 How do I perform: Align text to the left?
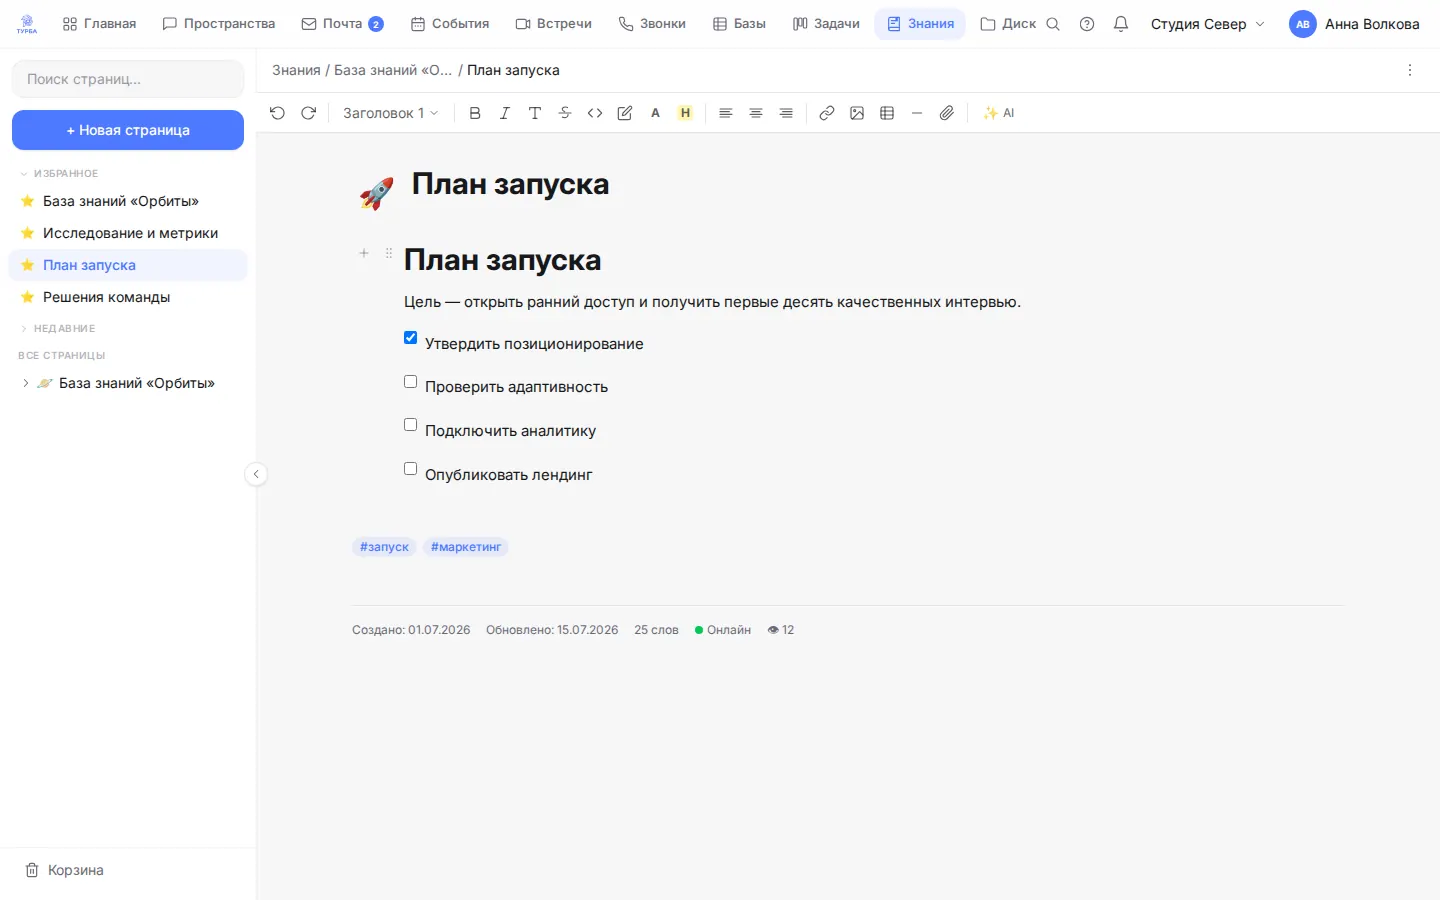point(726,113)
